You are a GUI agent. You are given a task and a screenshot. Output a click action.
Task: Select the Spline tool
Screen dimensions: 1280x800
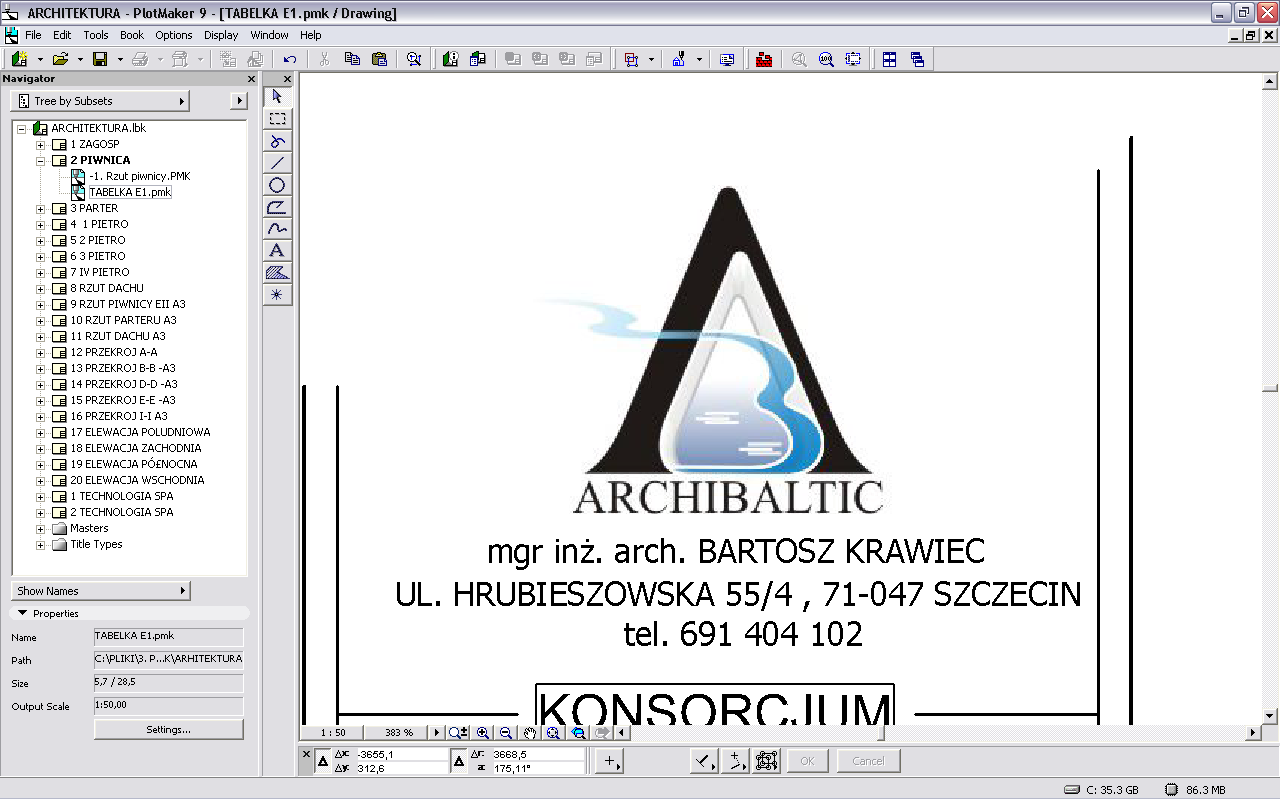[x=277, y=229]
